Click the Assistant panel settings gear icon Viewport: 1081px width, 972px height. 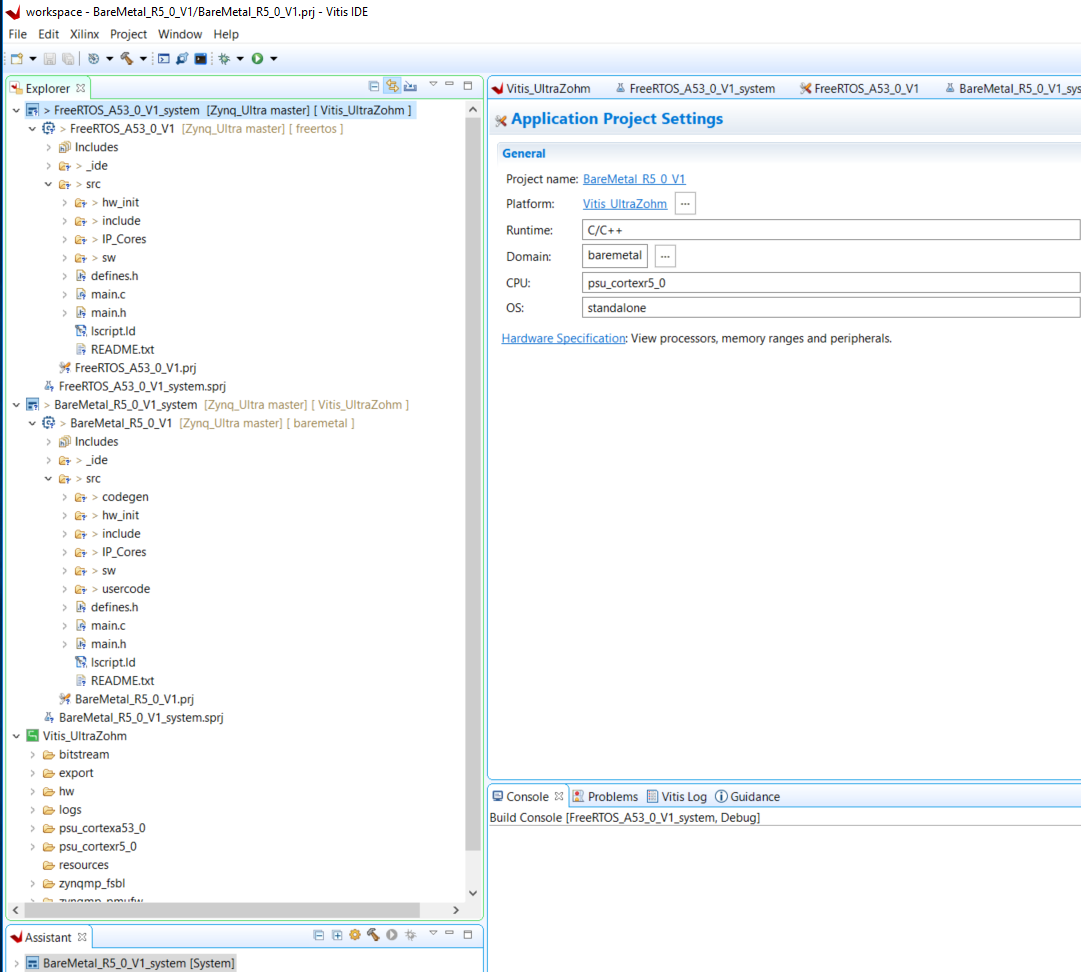[x=354, y=936]
